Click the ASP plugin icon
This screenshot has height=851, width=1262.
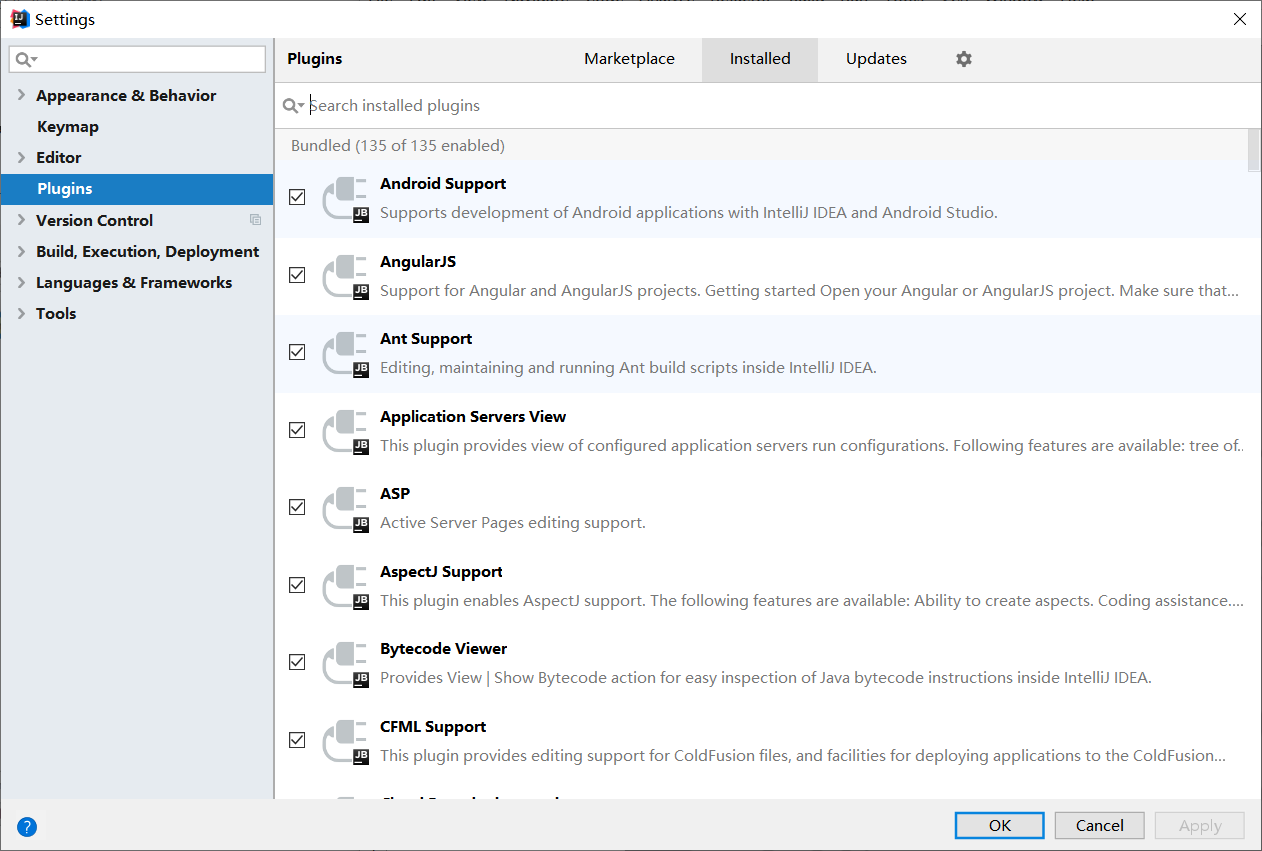[346, 508]
